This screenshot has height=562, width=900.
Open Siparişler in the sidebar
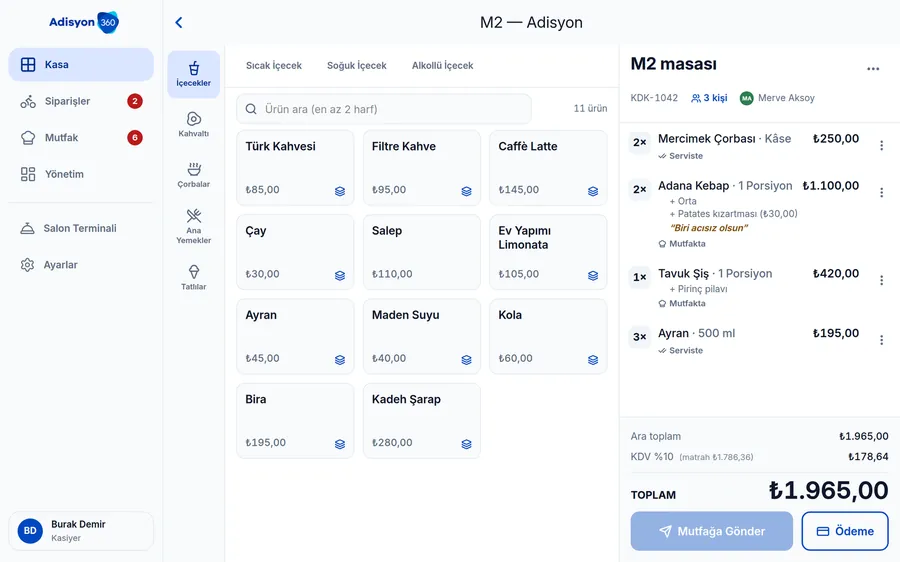click(81, 101)
